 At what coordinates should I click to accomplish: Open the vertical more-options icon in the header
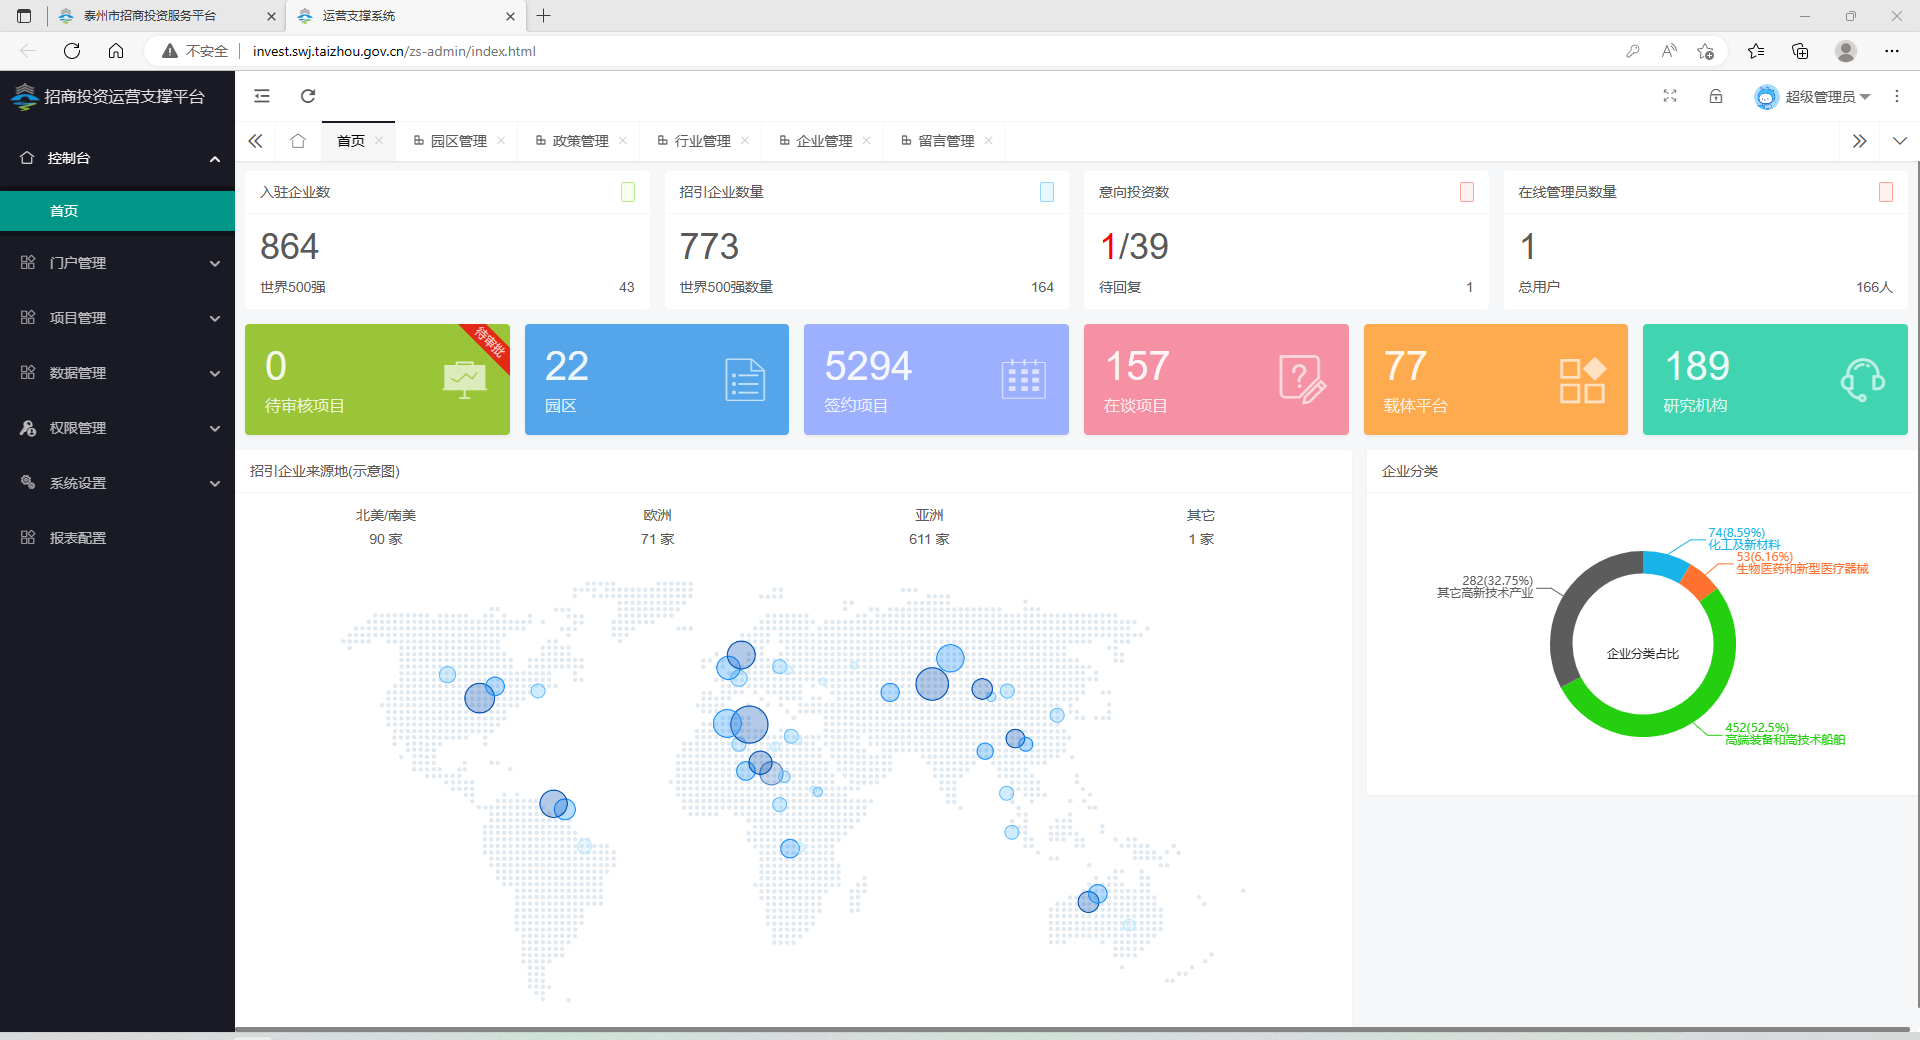coord(1897,96)
